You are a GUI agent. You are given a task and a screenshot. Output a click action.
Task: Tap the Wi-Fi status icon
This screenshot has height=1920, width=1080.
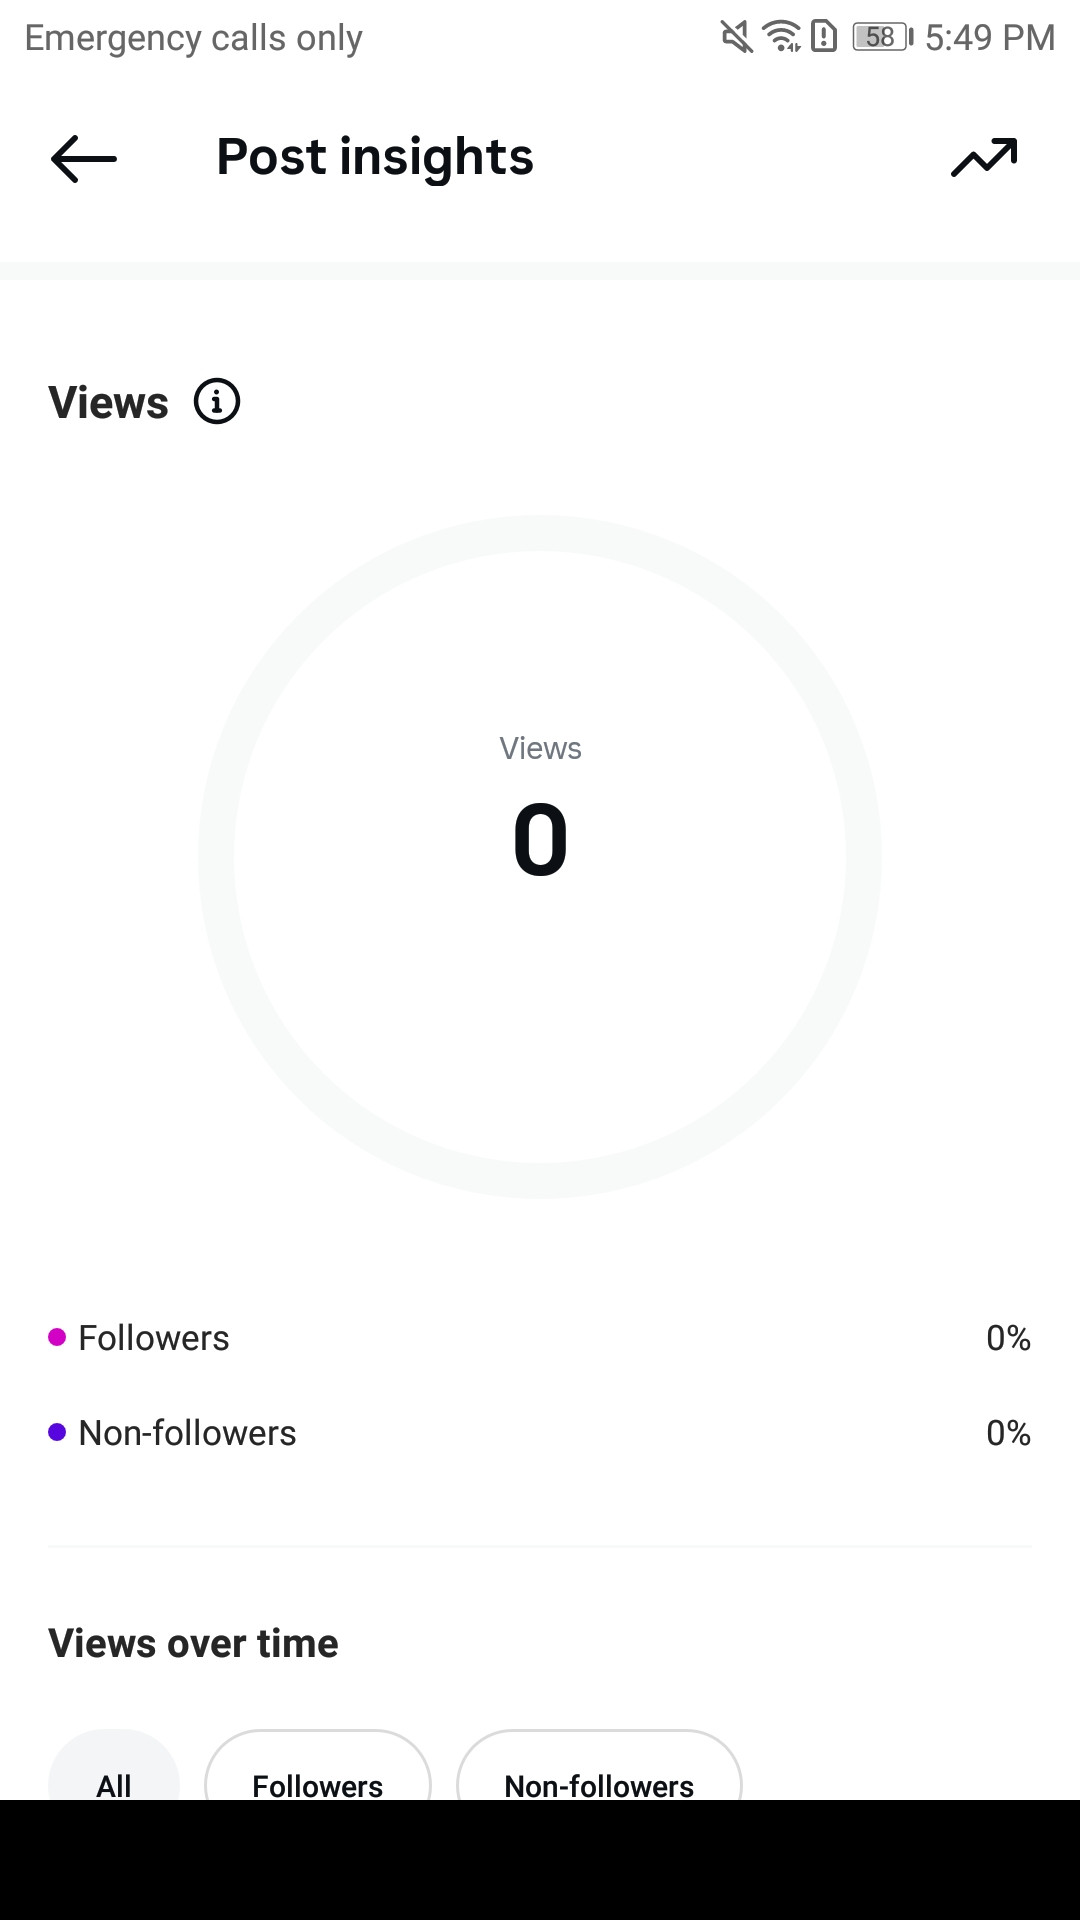pos(782,37)
